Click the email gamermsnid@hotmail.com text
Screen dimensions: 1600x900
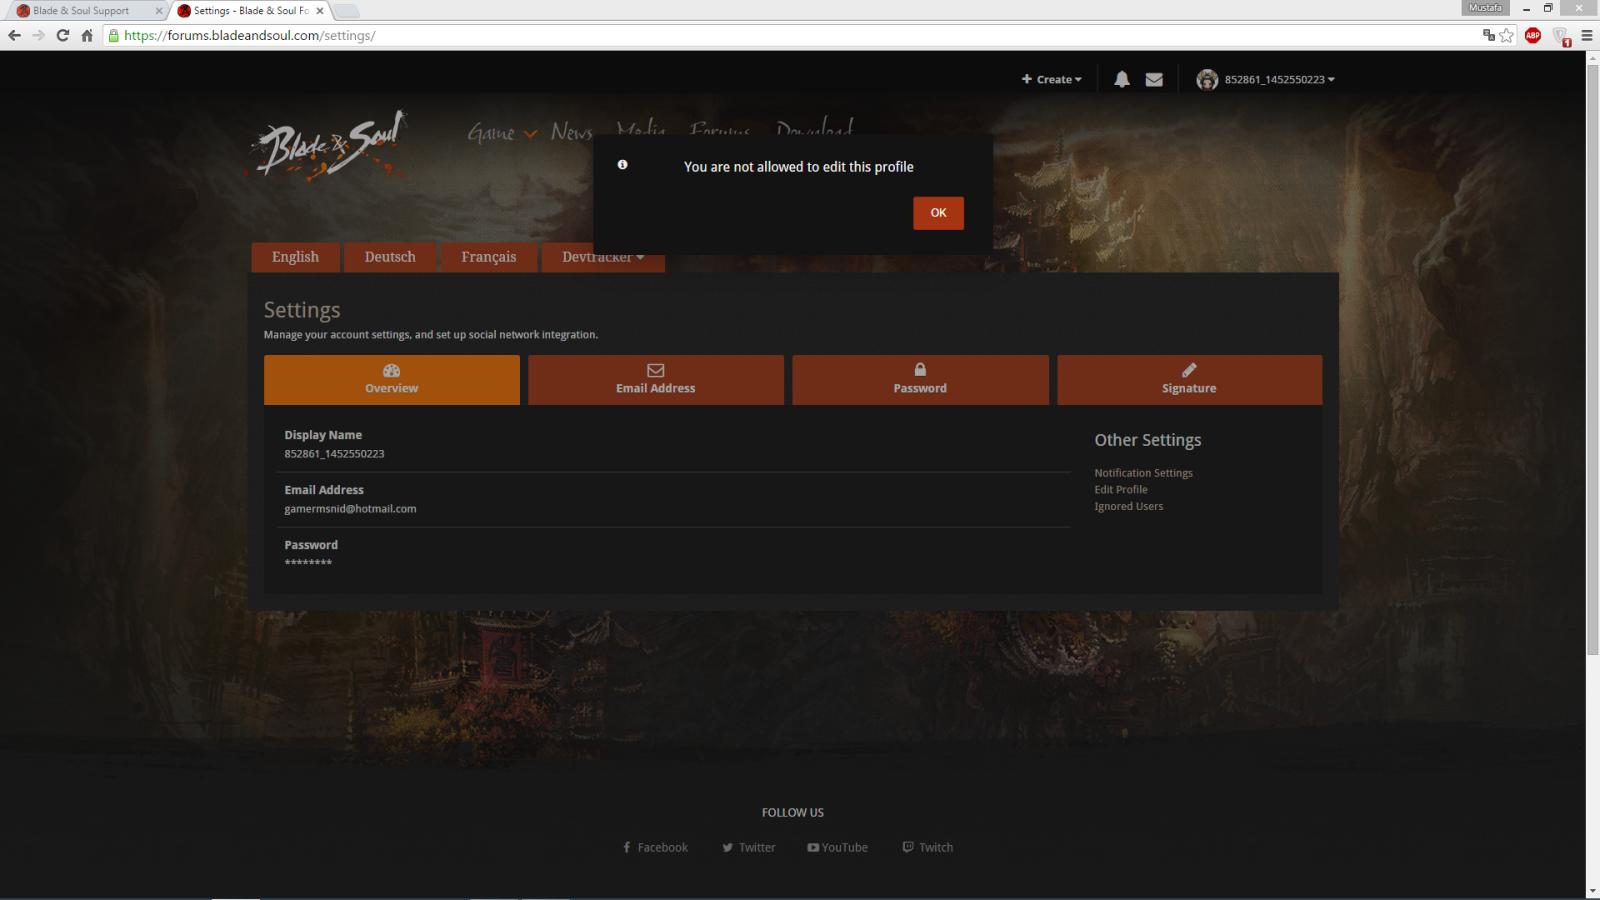coord(350,509)
